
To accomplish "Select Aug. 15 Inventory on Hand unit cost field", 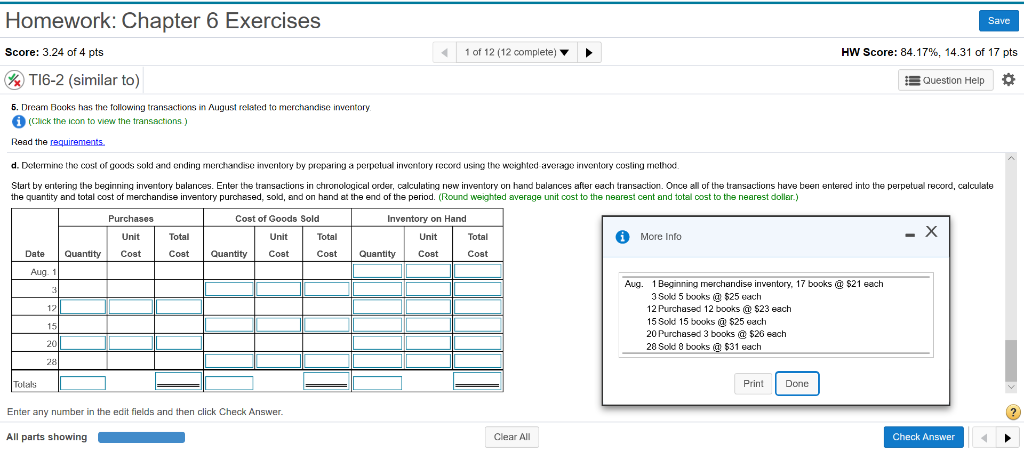I will coord(428,324).
